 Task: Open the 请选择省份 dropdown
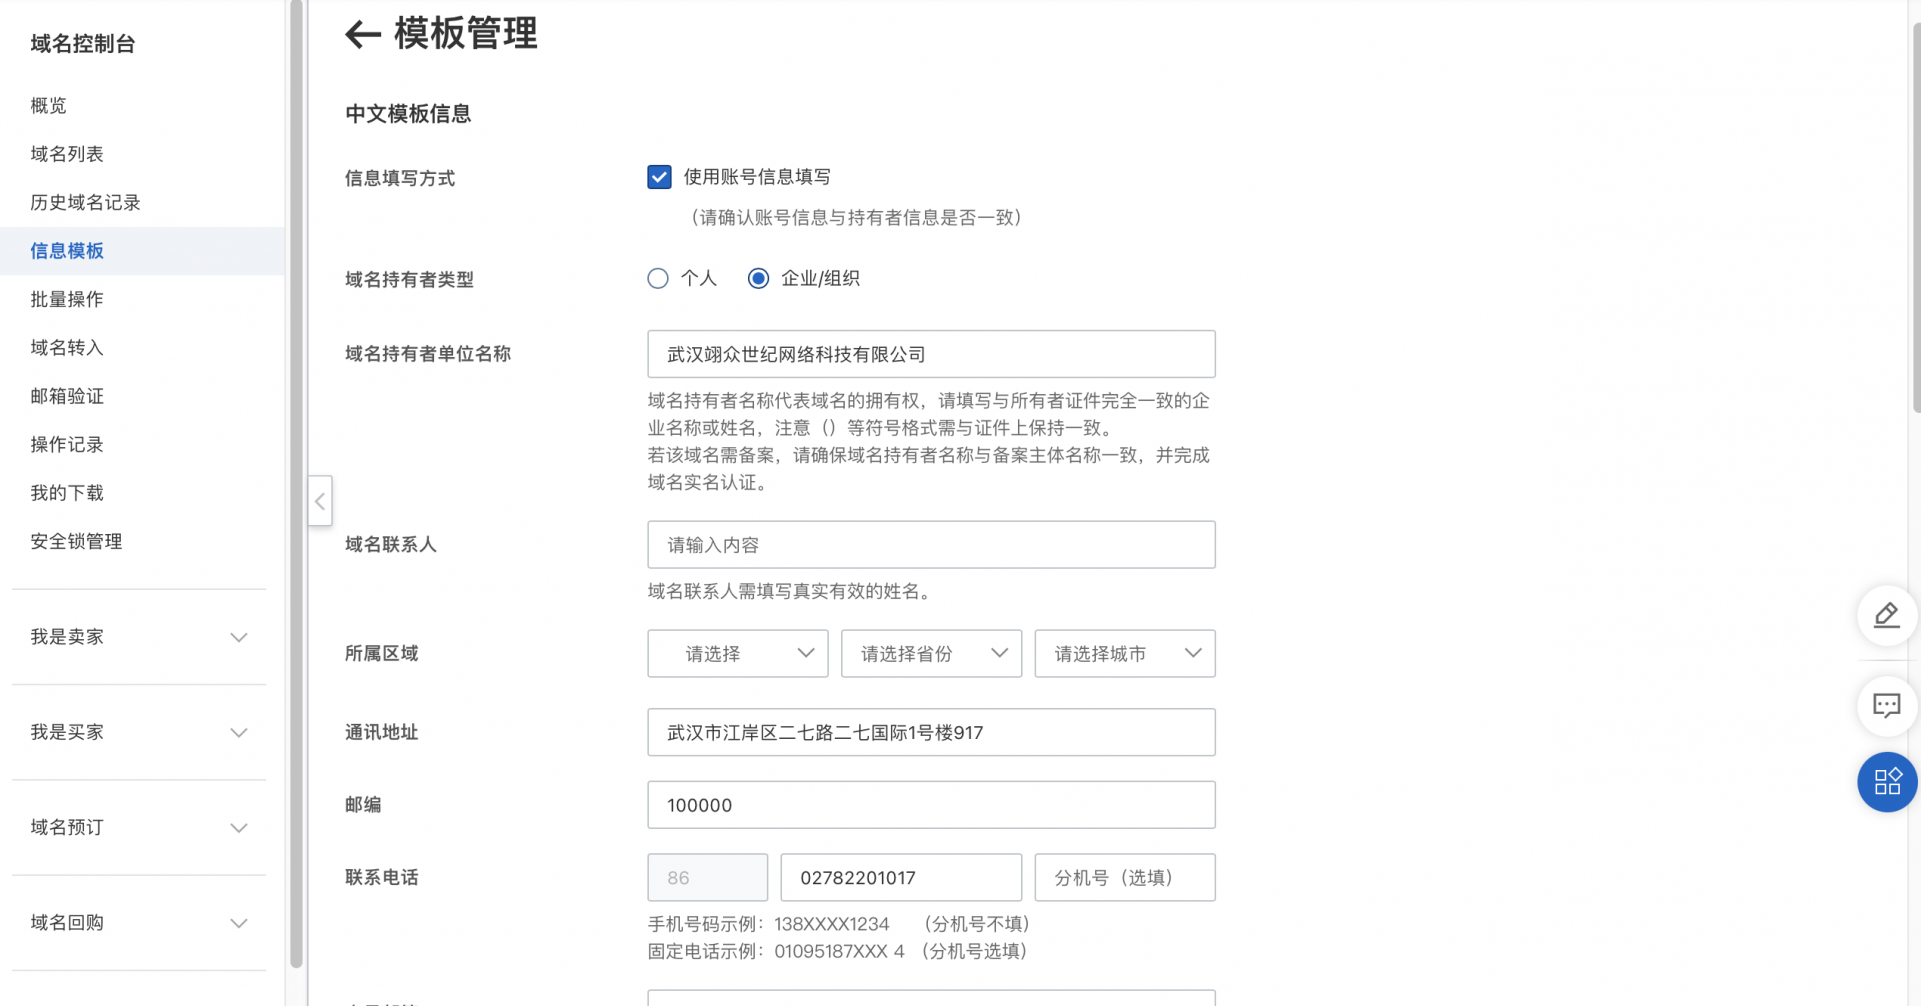[x=930, y=654]
